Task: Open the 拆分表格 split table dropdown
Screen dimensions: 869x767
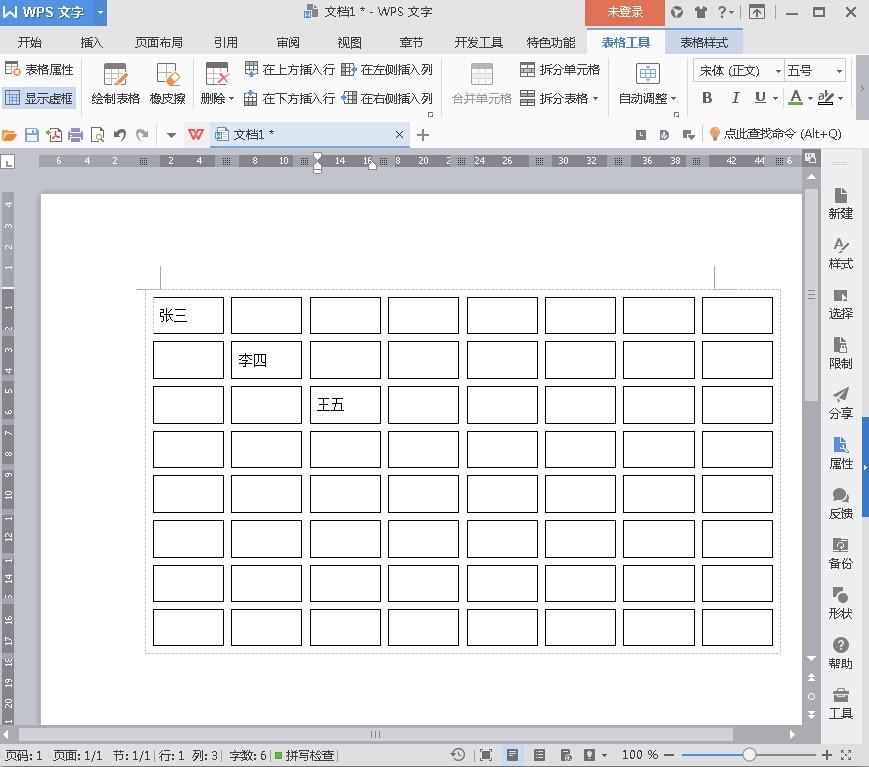Action: point(560,98)
